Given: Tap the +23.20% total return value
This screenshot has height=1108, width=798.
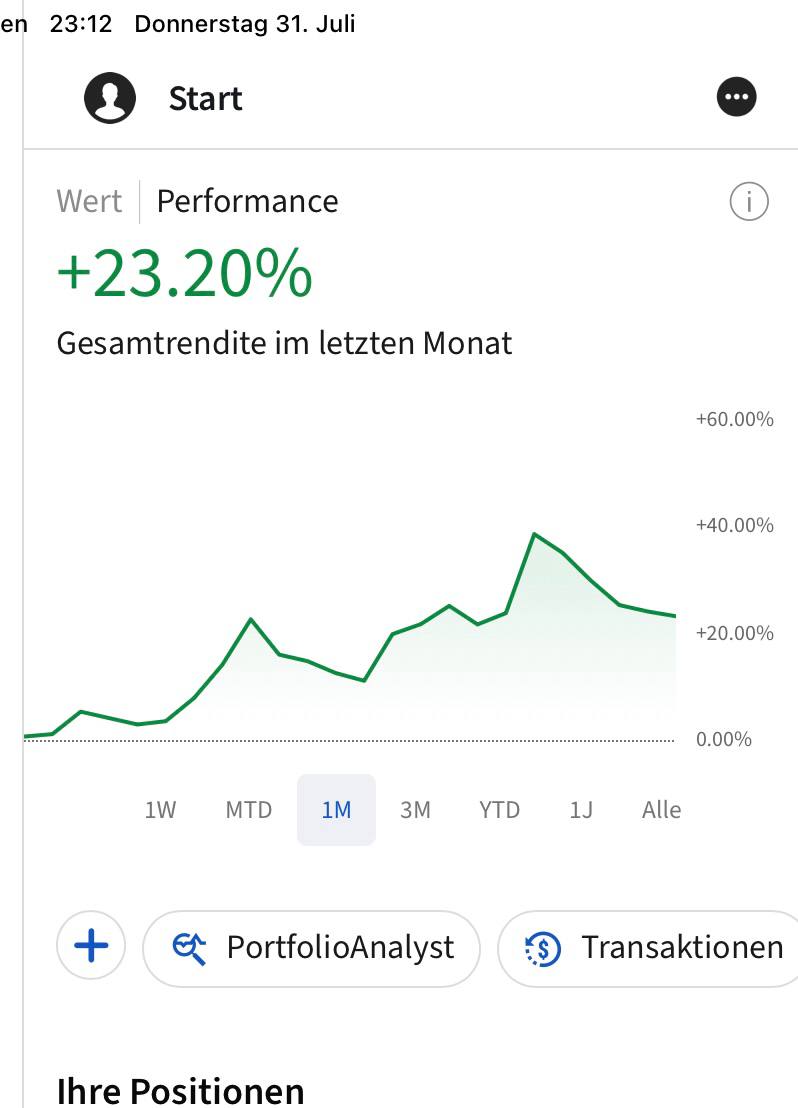Looking at the screenshot, I should point(185,274).
